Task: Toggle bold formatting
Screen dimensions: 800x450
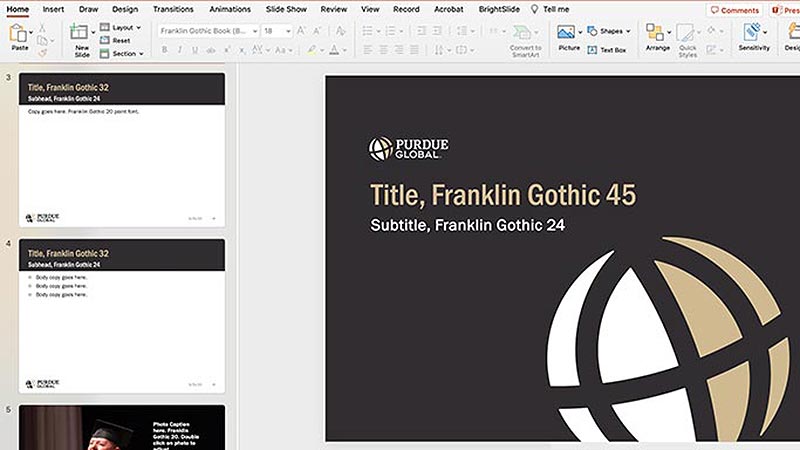Action: (164, 50)
